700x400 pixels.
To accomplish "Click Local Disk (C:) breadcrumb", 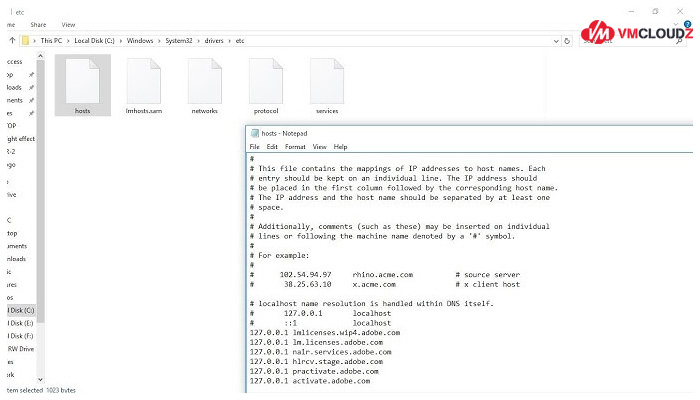I will (94, 41).
